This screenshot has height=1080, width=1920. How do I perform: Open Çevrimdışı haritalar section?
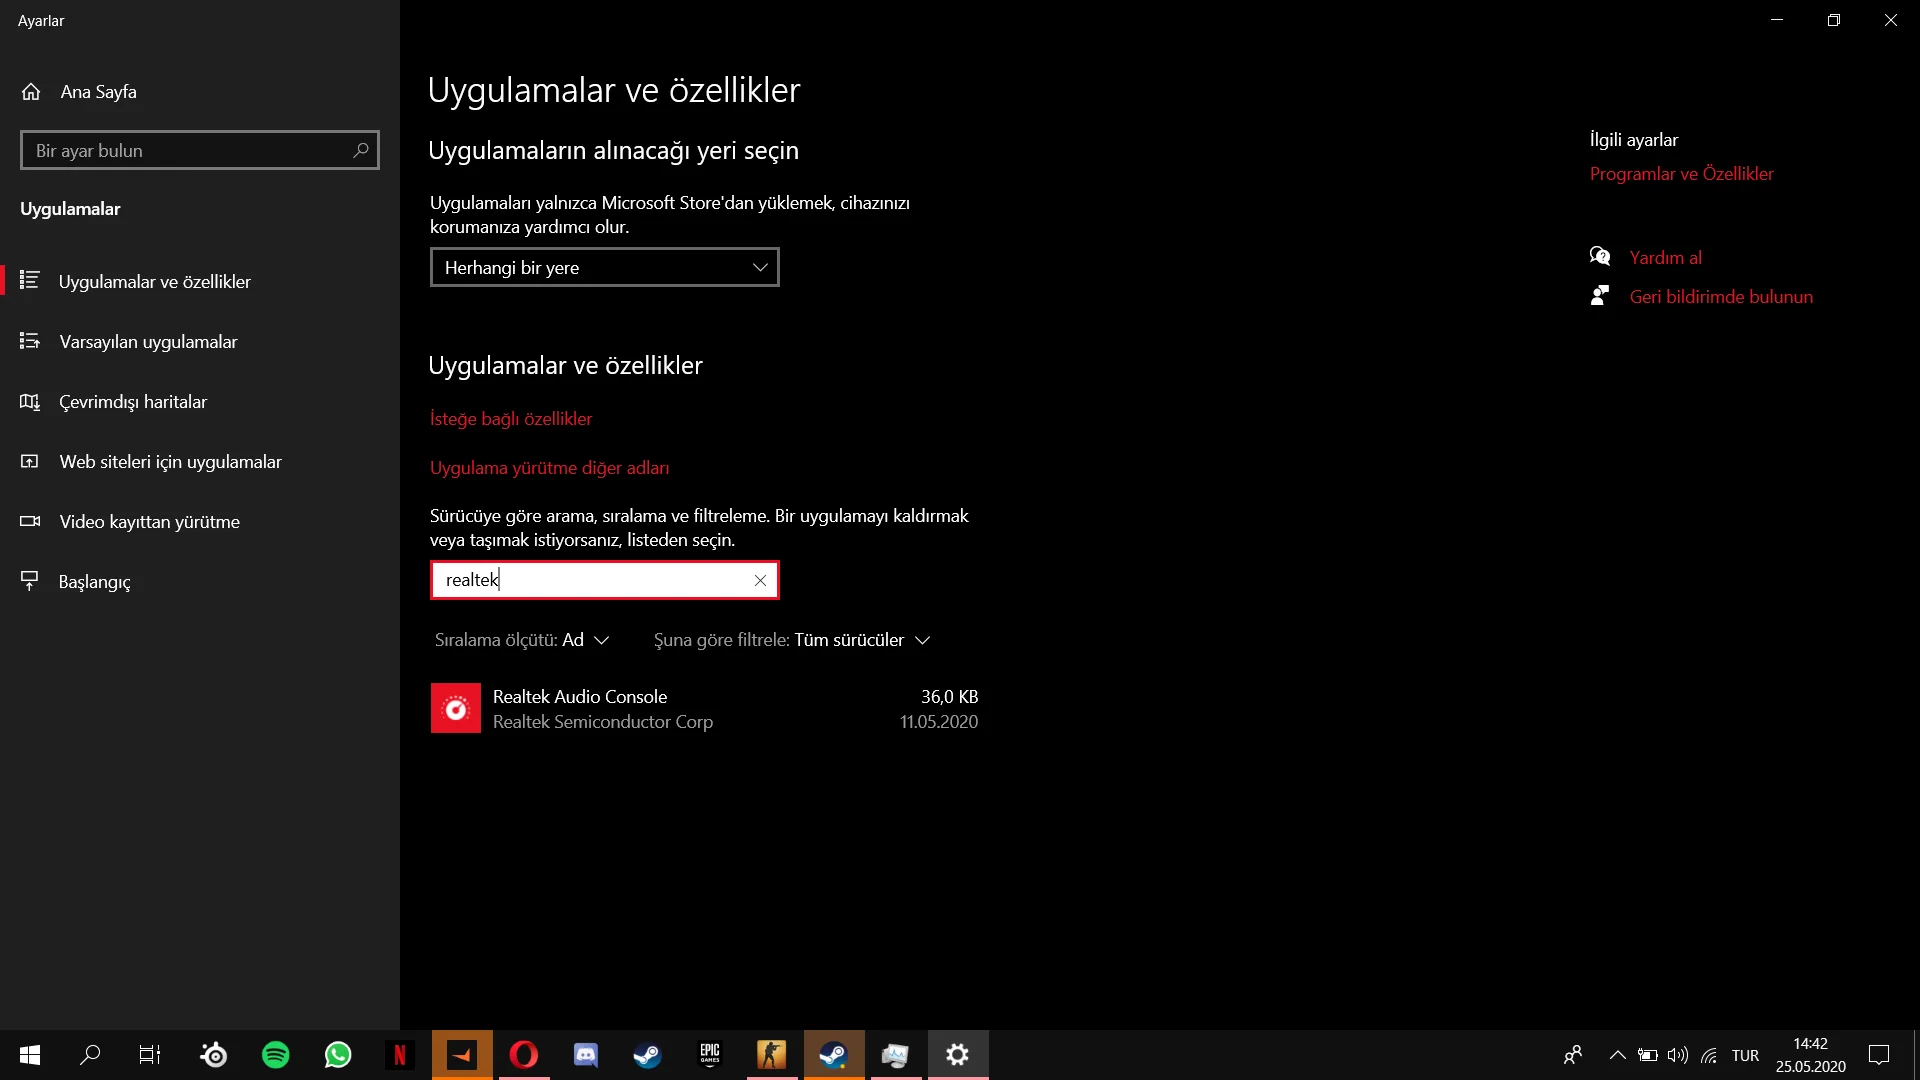coord(133,402)
